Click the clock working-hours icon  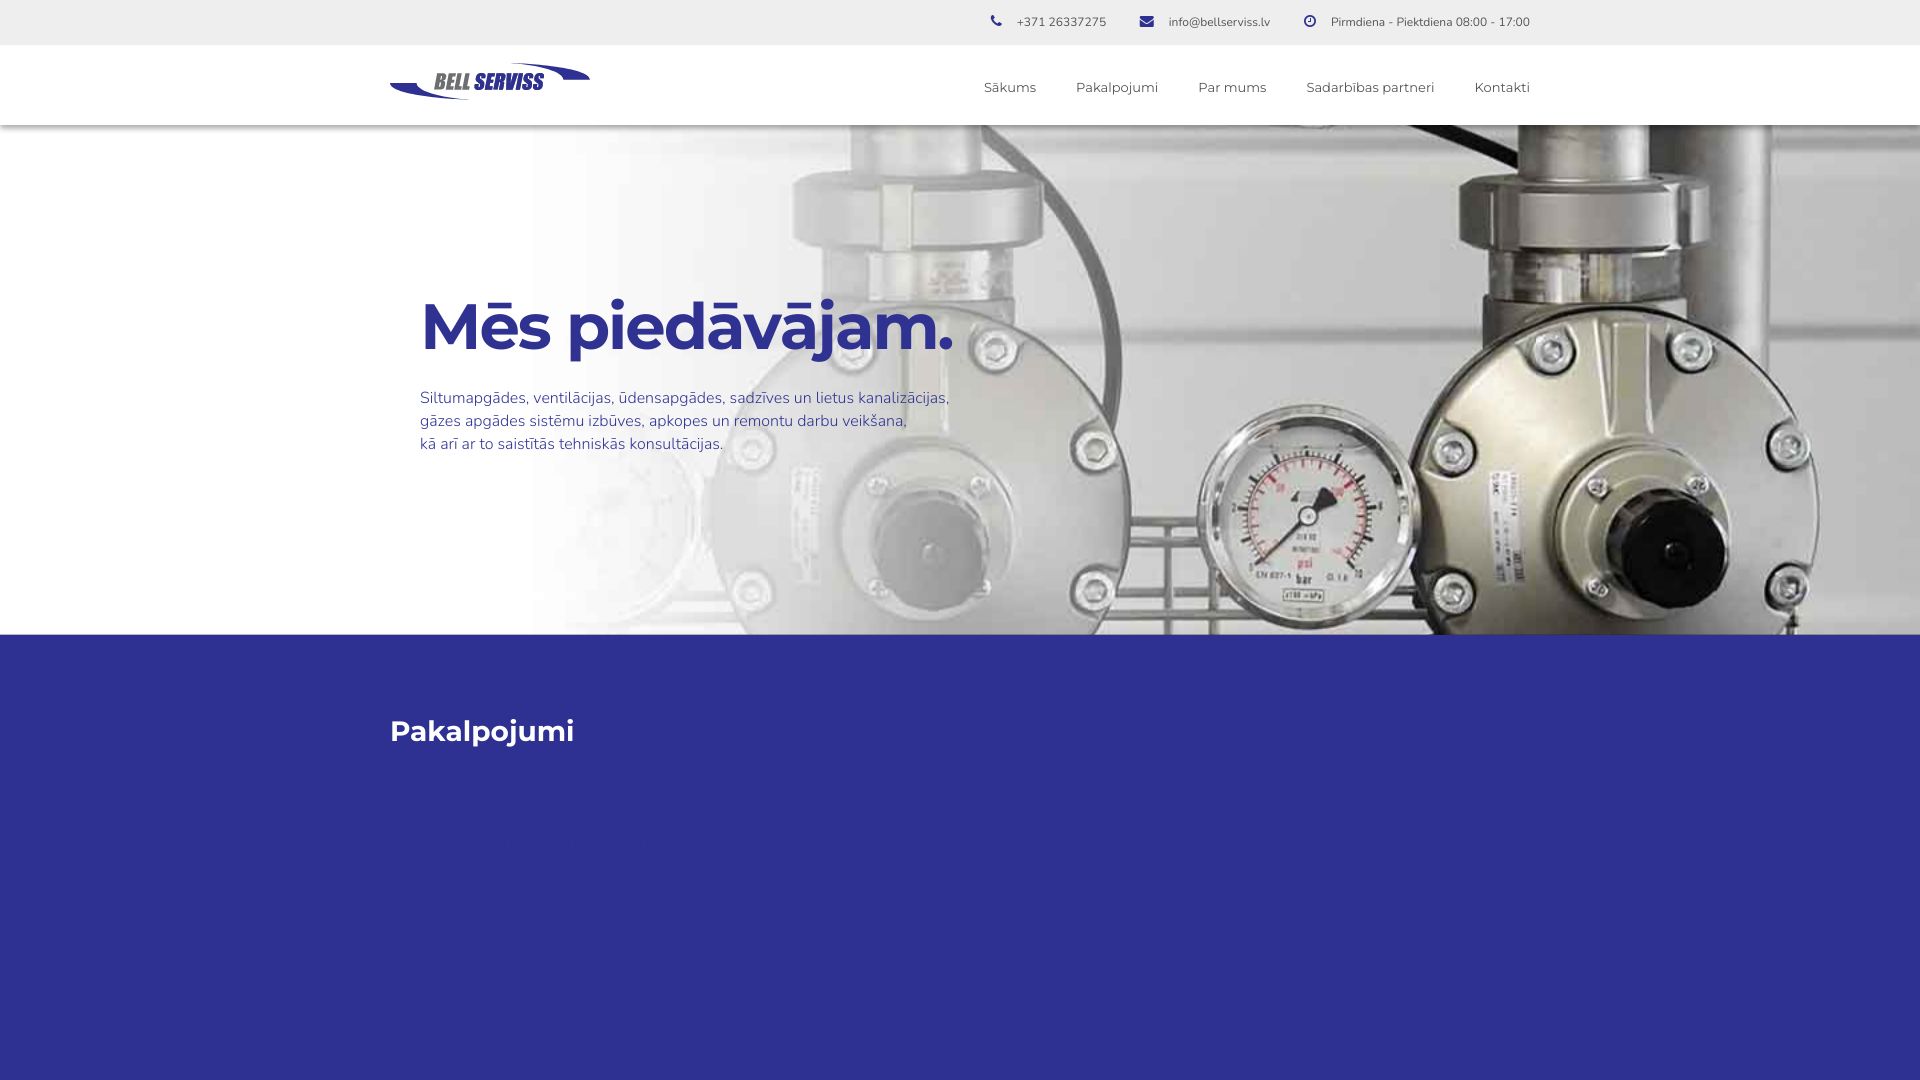1309,21
